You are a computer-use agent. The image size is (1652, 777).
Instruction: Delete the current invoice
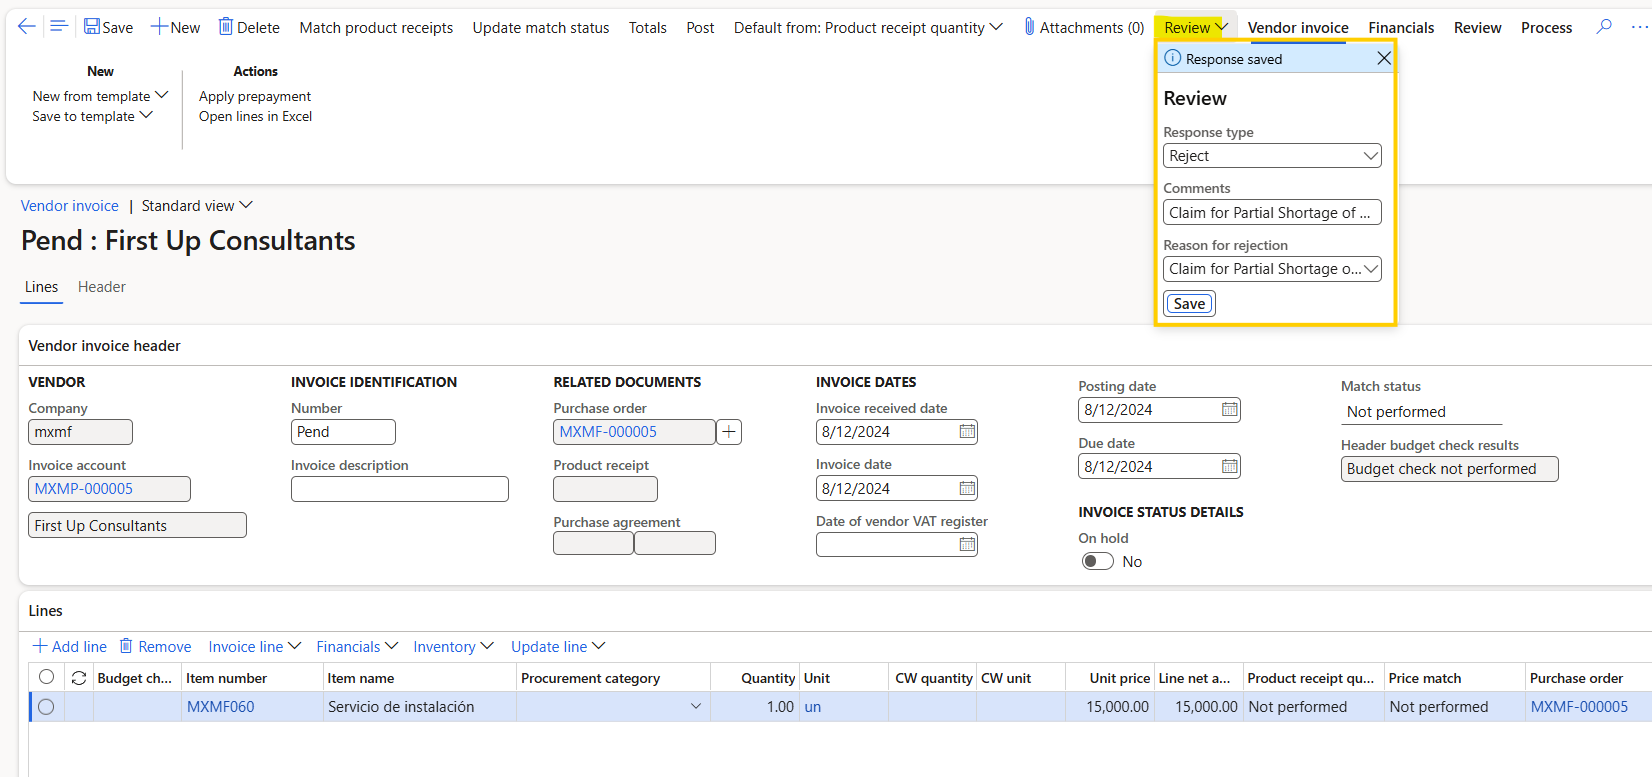point(249,27)
